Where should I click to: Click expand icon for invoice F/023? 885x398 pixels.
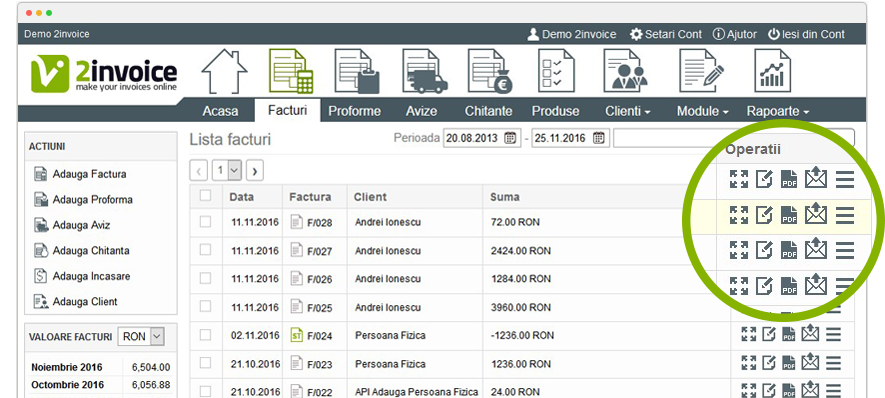tap(748, 362)
